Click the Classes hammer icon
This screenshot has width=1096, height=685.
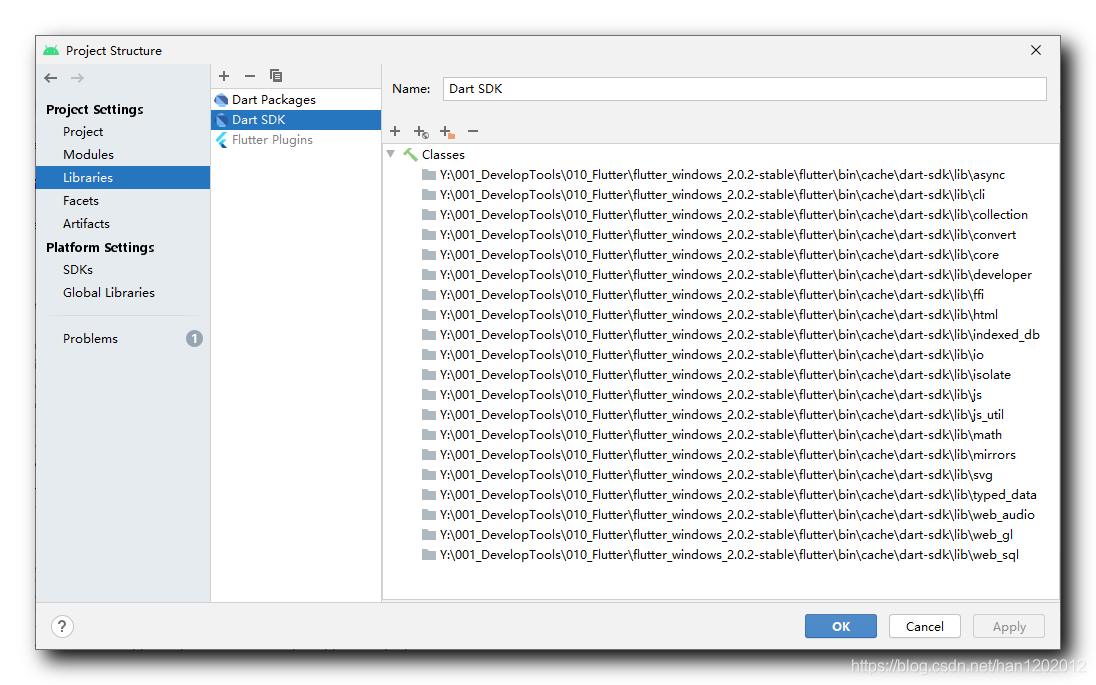click(410, 154)
